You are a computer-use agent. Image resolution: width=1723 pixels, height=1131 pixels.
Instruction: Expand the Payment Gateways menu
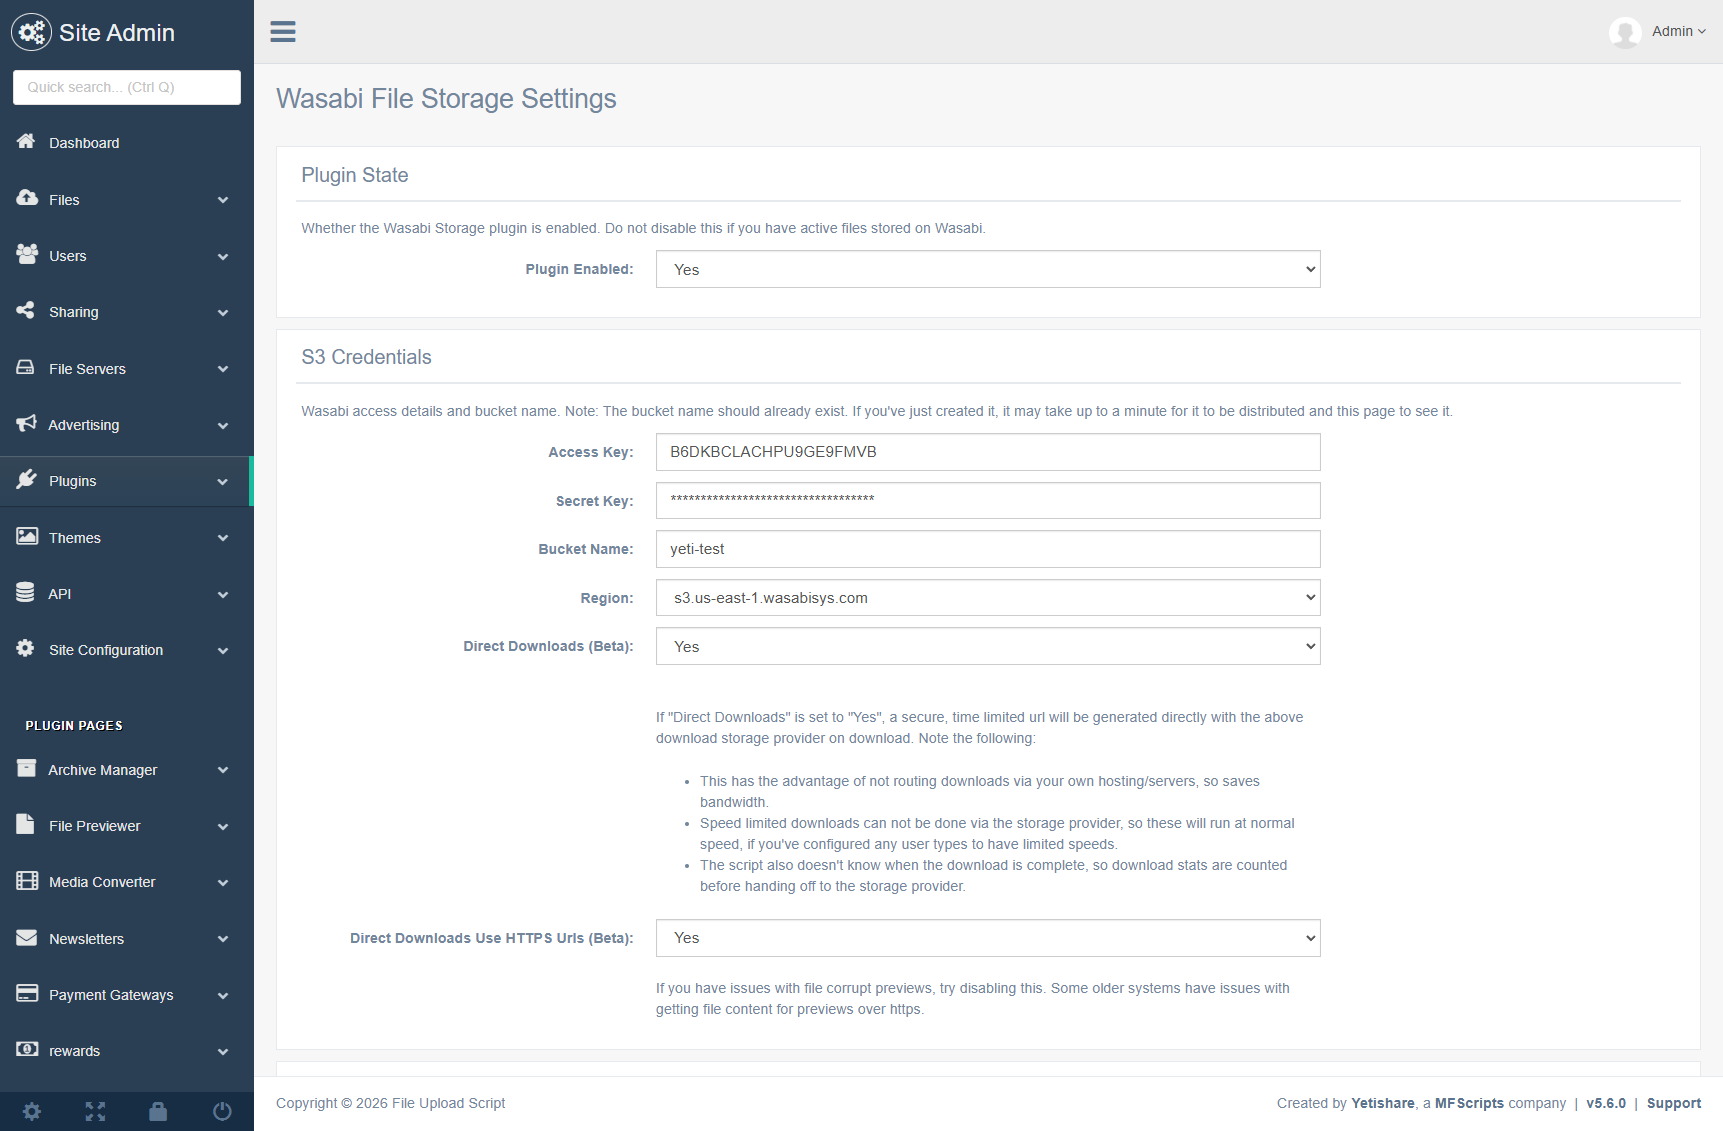tap(125, 995)
